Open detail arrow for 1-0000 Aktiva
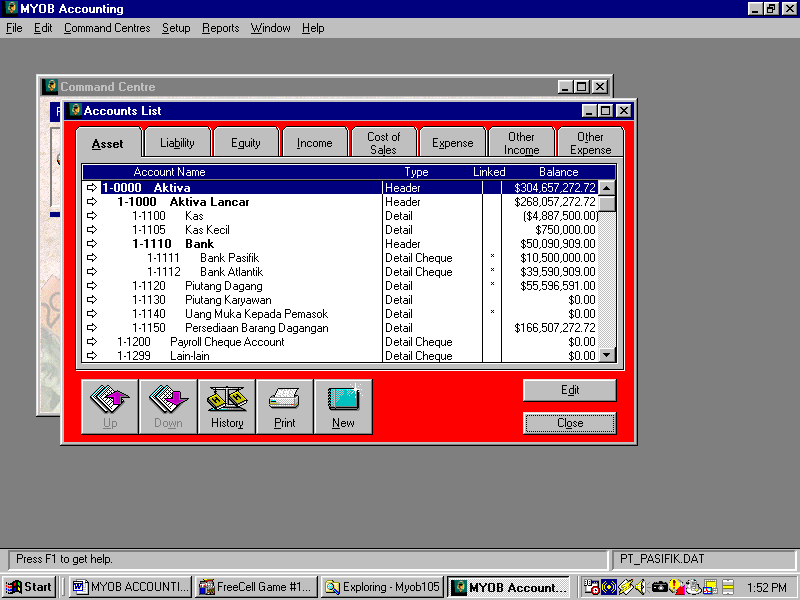Image resolution: width=800 pixels, height=600 pixels. [x=92, y=188]
